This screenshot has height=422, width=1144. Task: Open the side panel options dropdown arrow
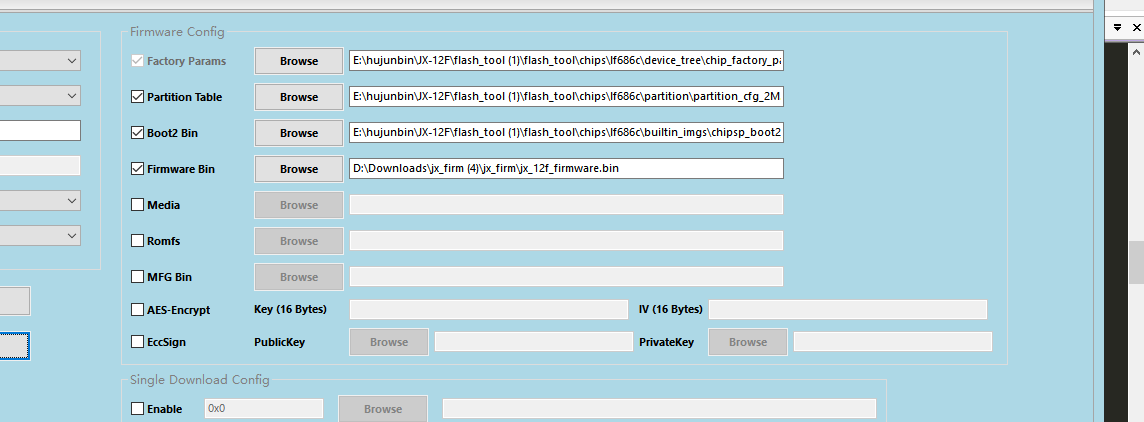point(1118,27)
